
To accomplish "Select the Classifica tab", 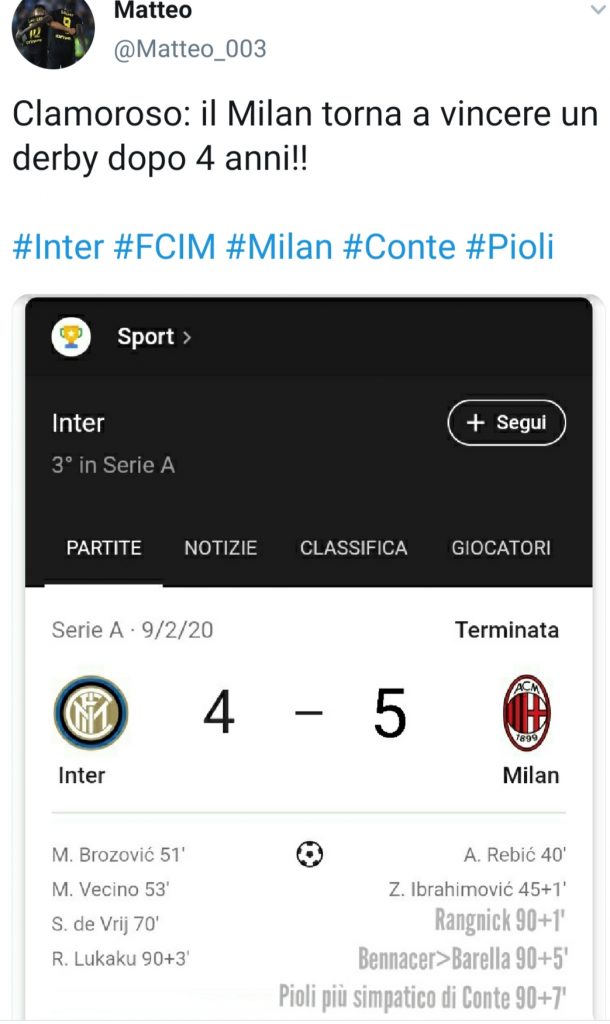I will click(x=353, y=548).
